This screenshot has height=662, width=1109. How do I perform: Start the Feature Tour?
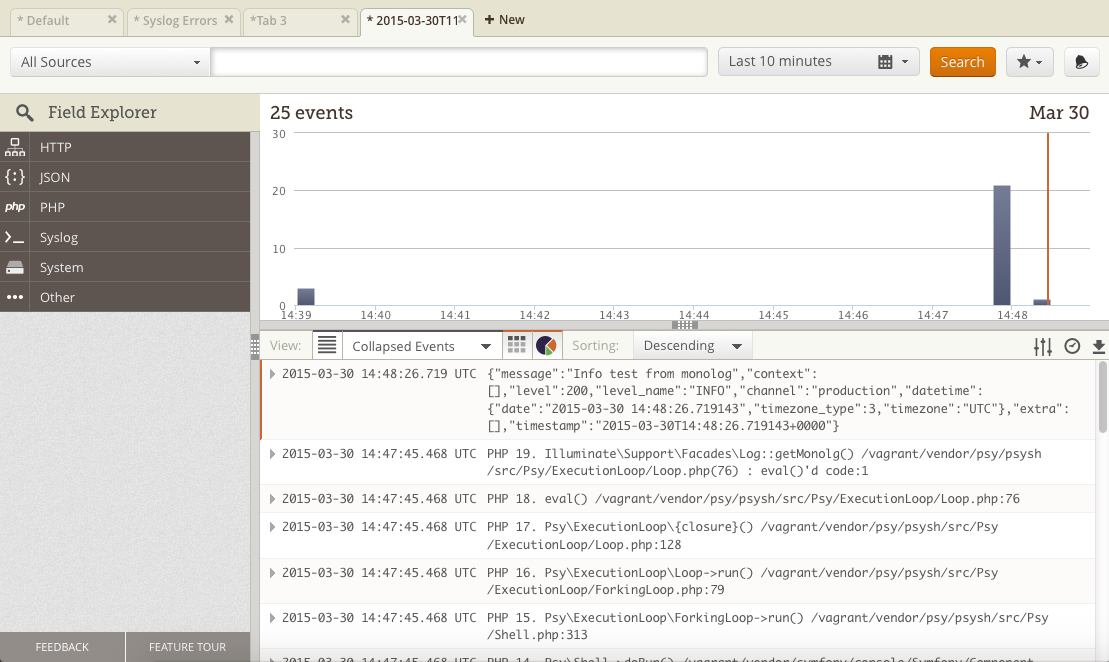coord(187,647)
